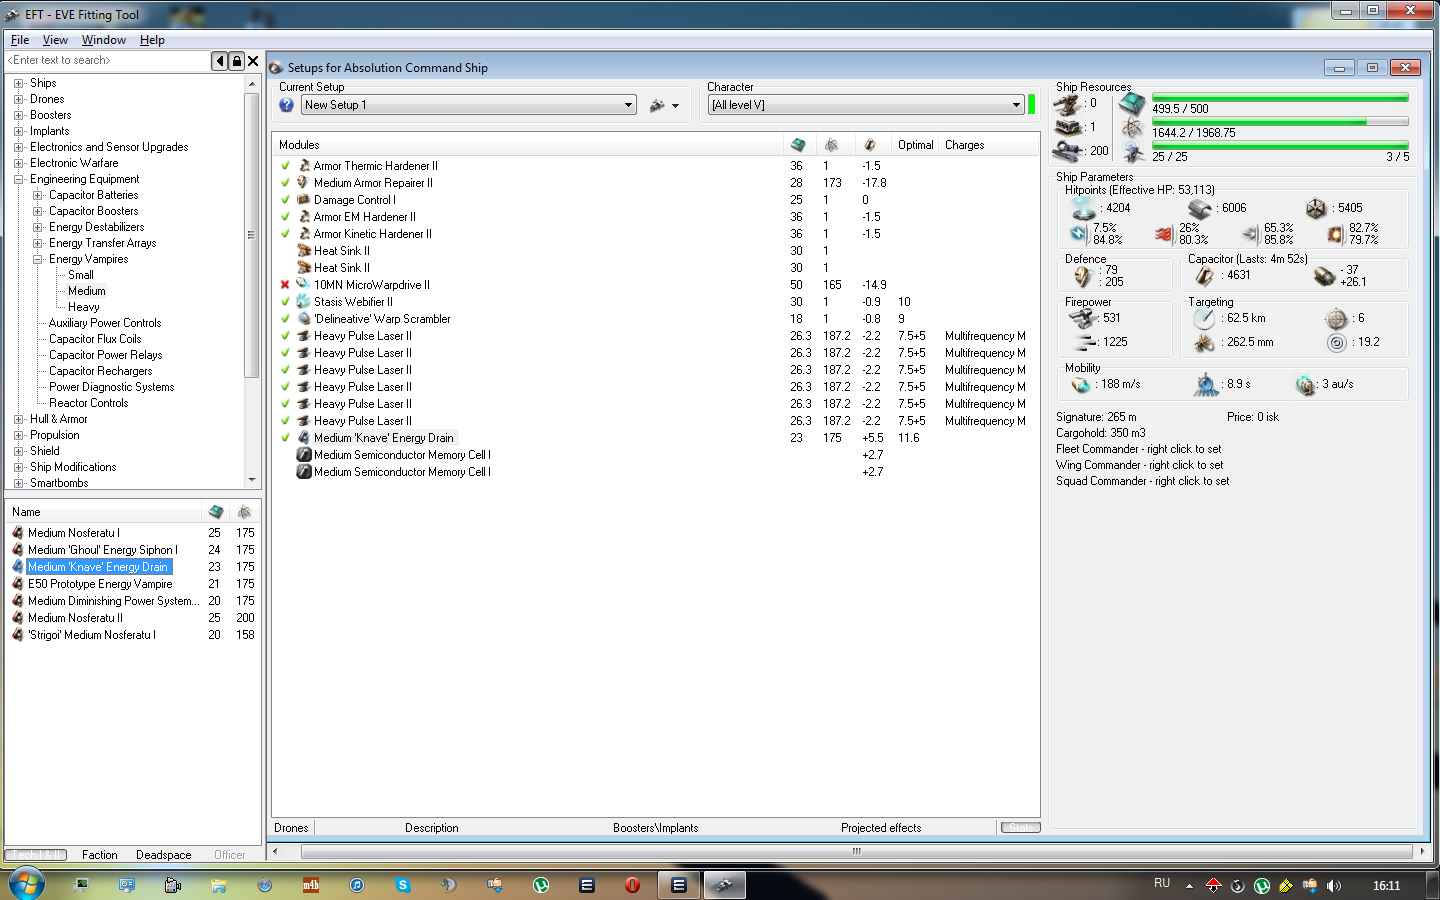This screenshot has height=900, width=1440.
Task: Switch to the Projected effects tab
Action: click(880, 828)
